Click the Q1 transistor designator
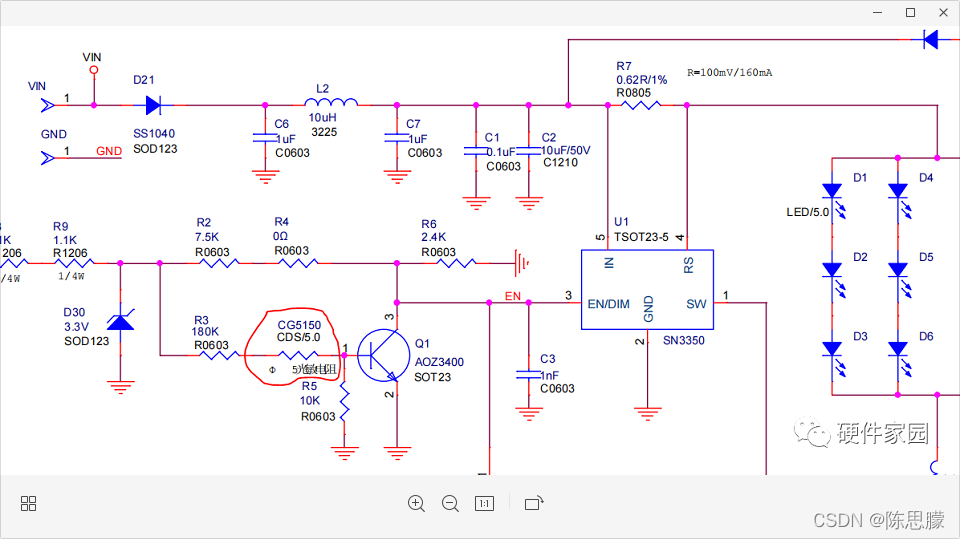The image size is (960, 539). coord(422,344)
